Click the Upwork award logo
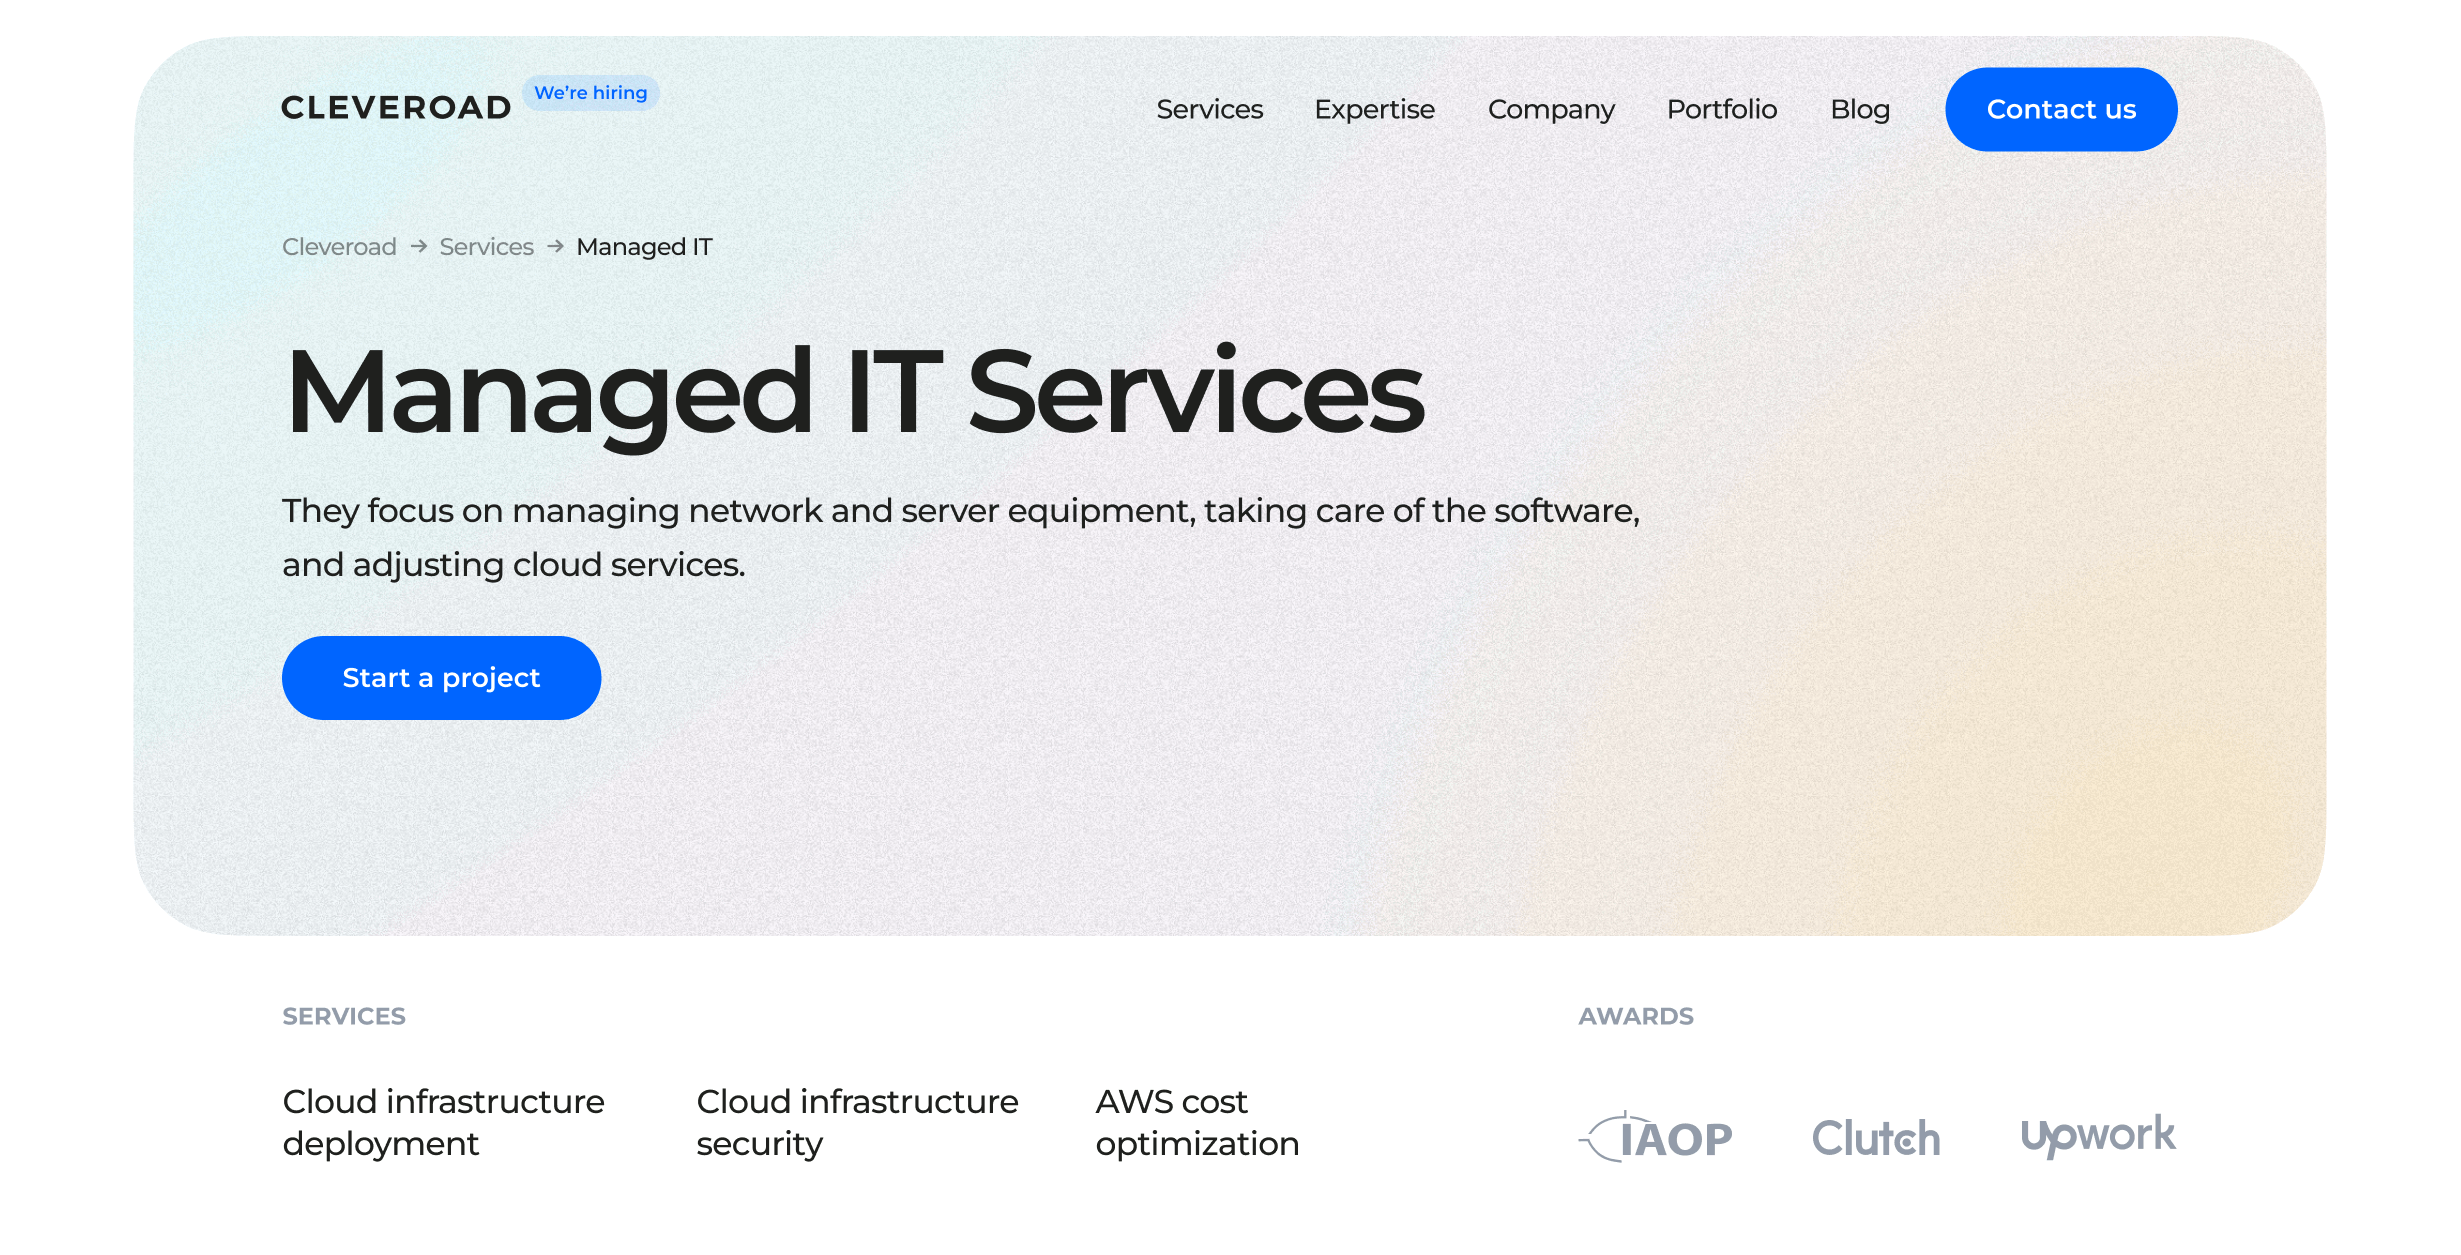Screen dimensions: 2461x1255 click(x=2100, y=1135)
